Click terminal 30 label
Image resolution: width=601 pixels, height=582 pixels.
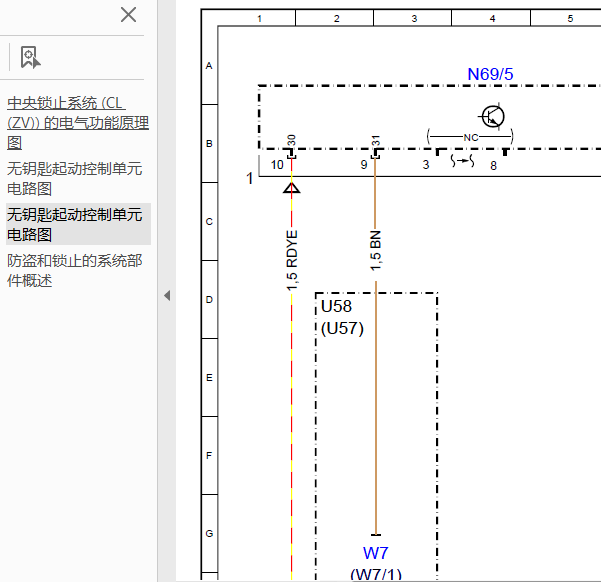(x=292, y=140)
